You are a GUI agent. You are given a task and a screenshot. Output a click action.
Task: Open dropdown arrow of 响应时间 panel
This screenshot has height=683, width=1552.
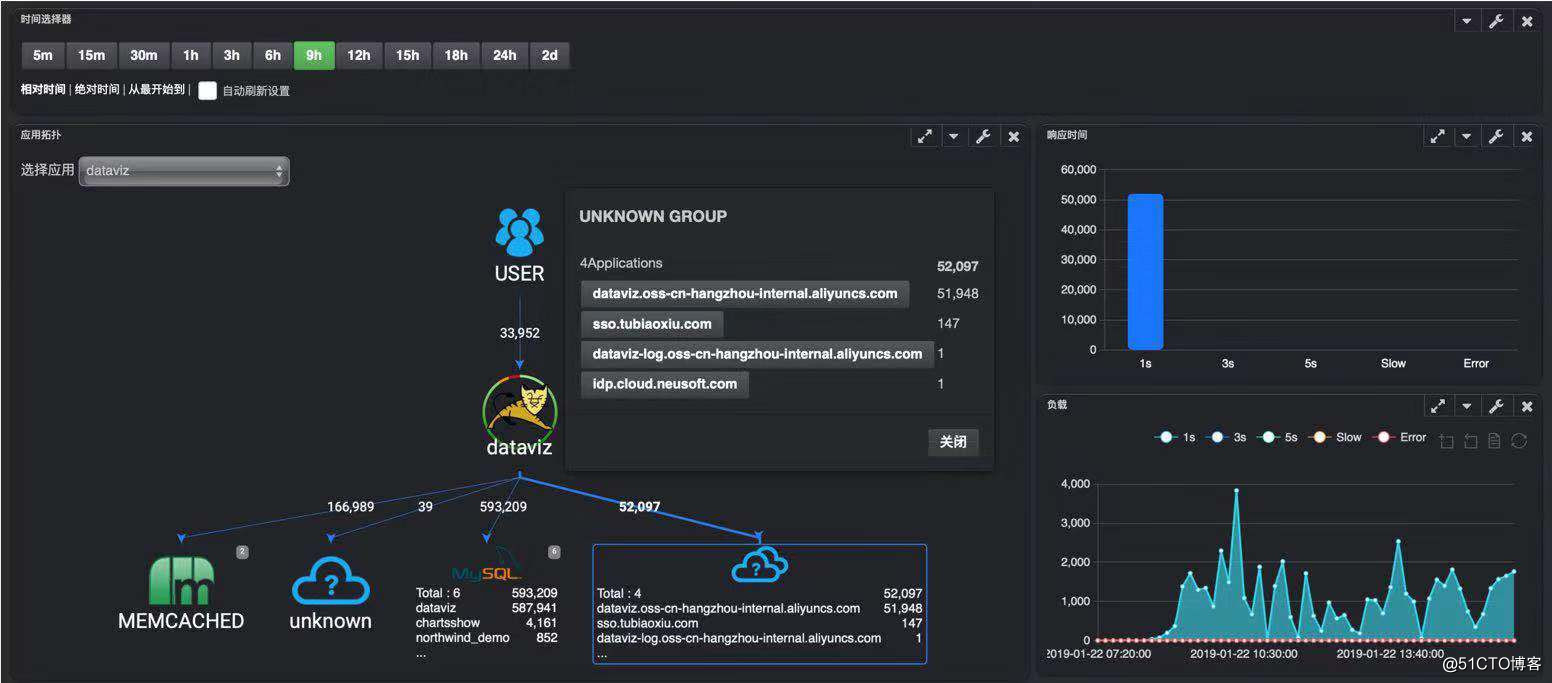coord(1467,137)
